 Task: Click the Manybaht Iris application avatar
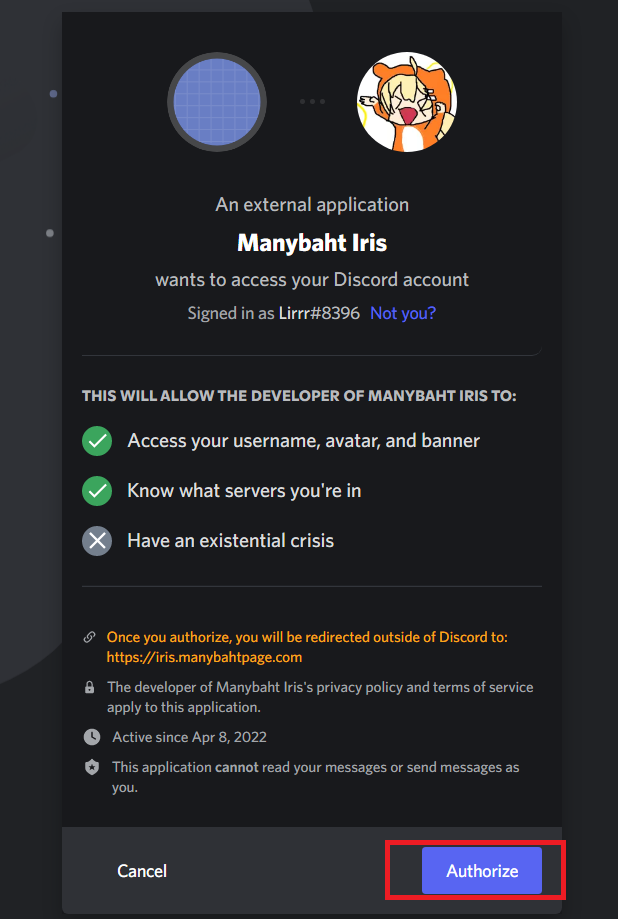click(217, 102)
